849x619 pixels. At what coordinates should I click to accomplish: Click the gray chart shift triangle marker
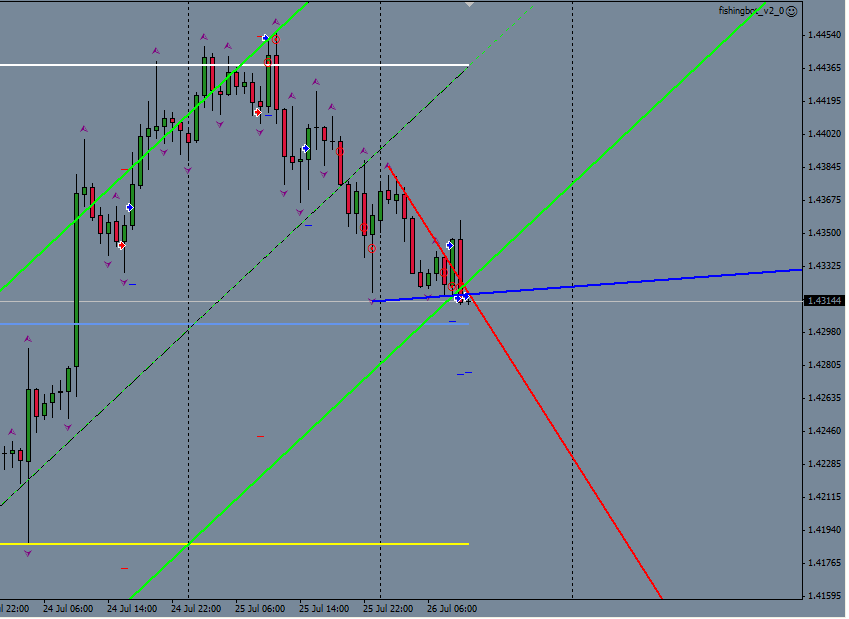[469, 4]
